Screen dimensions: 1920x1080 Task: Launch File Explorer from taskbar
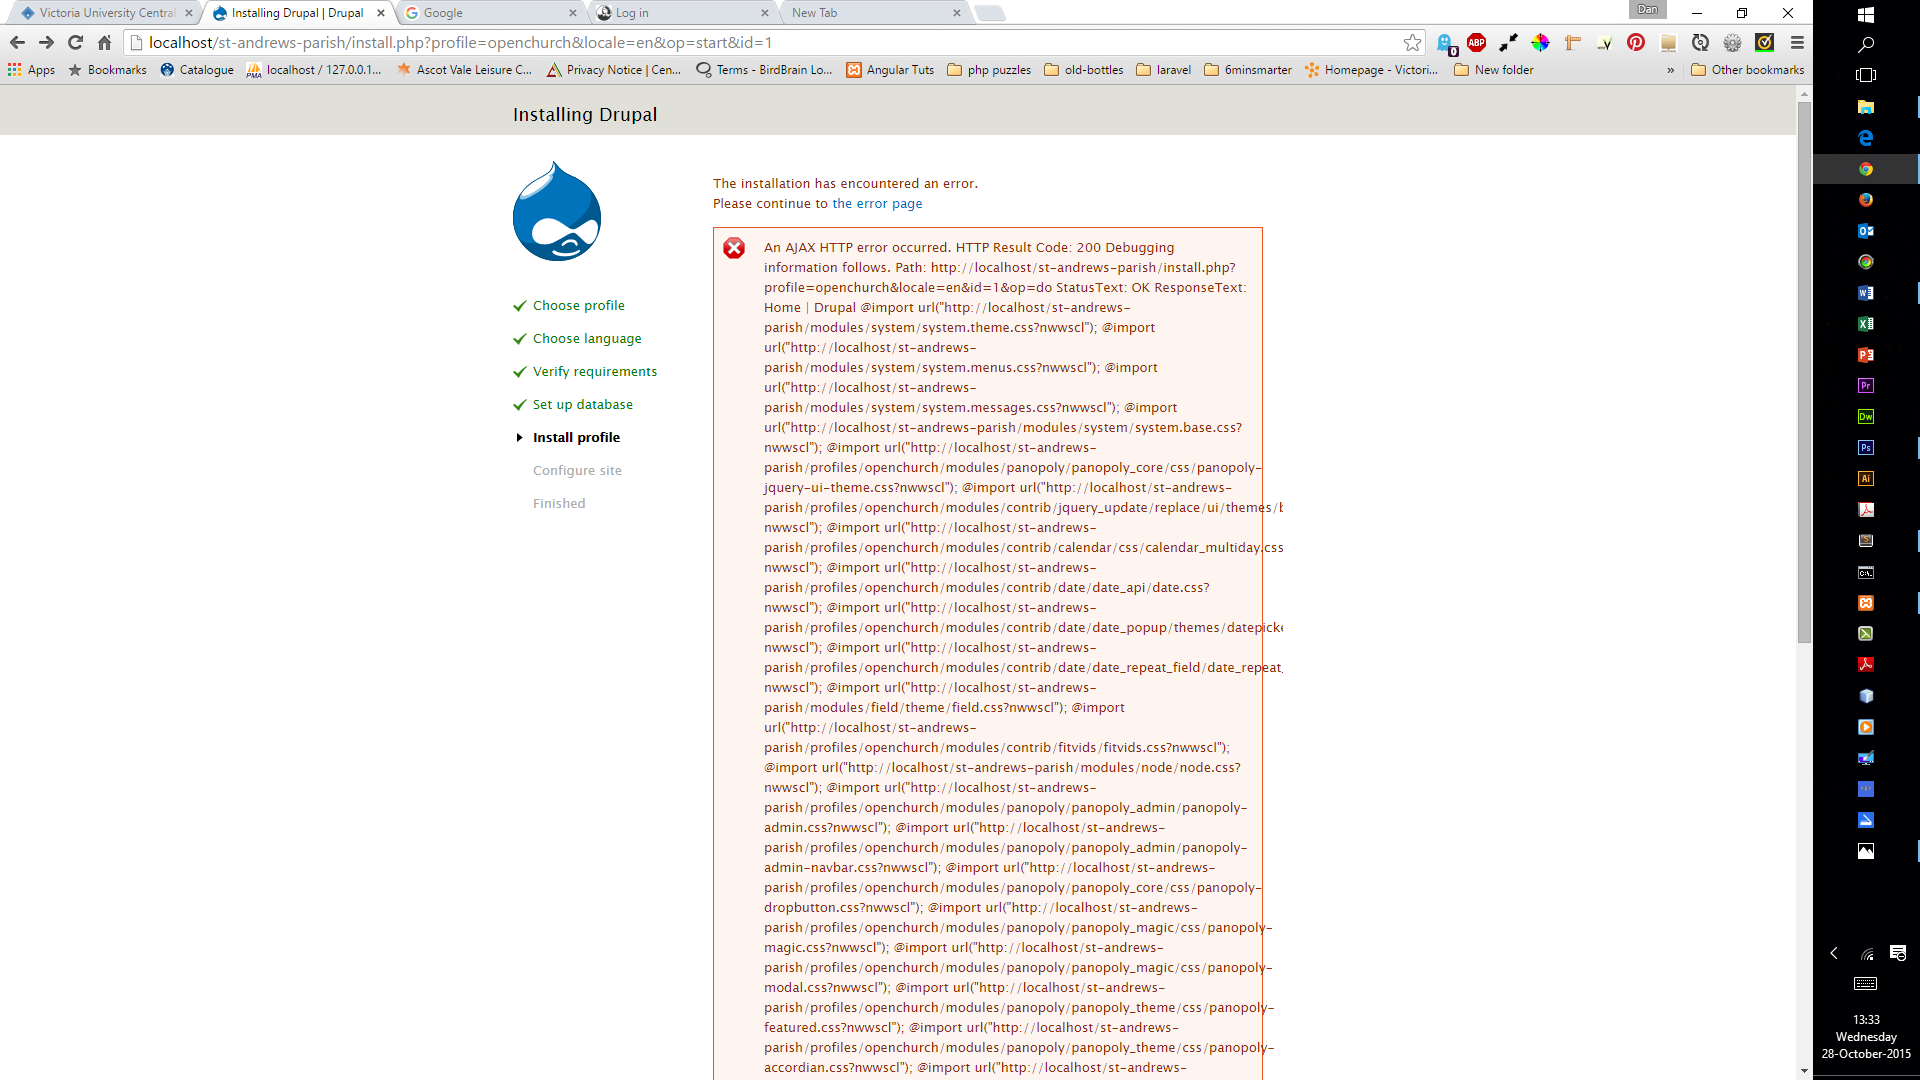click(x=1866, y=107)
